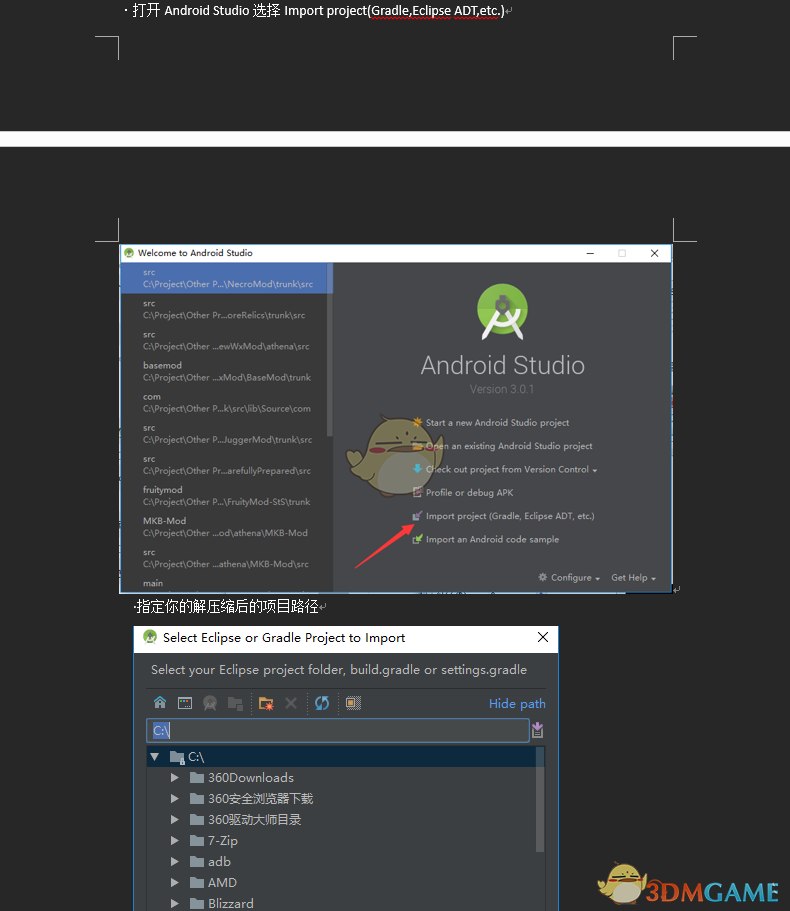
Task: Click the Configure gear icon
Action: click(x=543, y=577)
